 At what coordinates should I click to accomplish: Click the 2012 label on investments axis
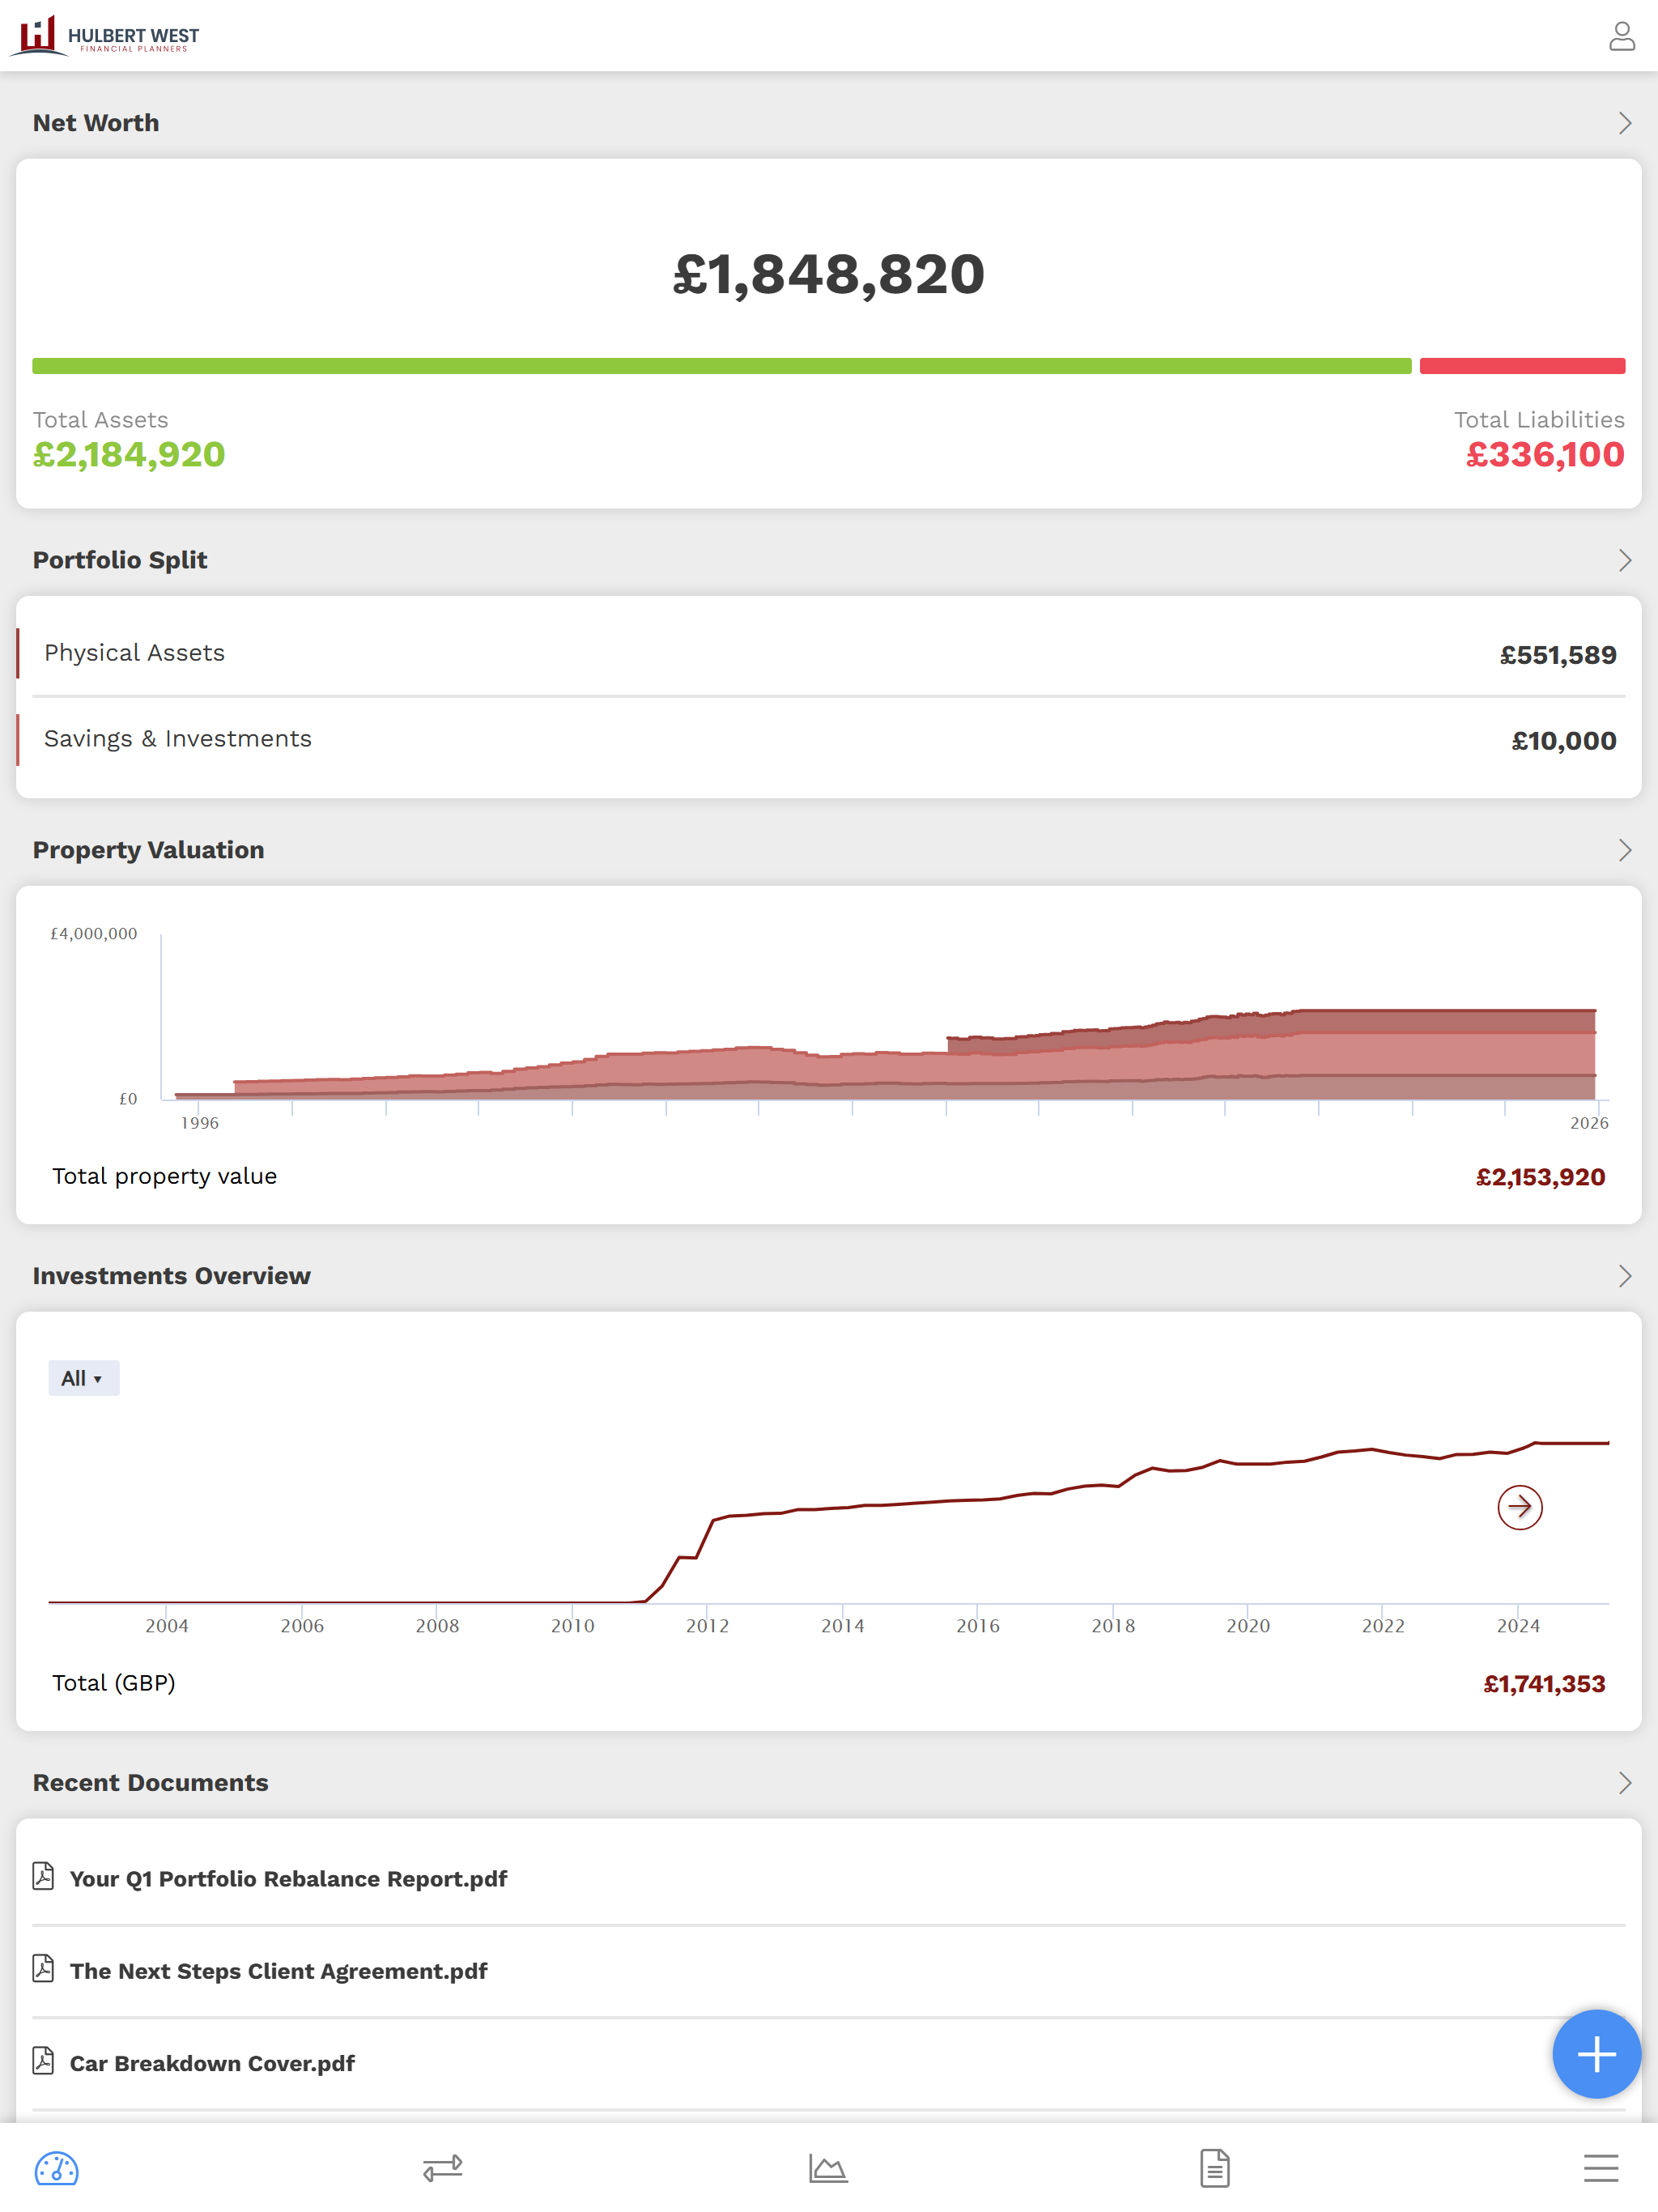click(707, 1626)
